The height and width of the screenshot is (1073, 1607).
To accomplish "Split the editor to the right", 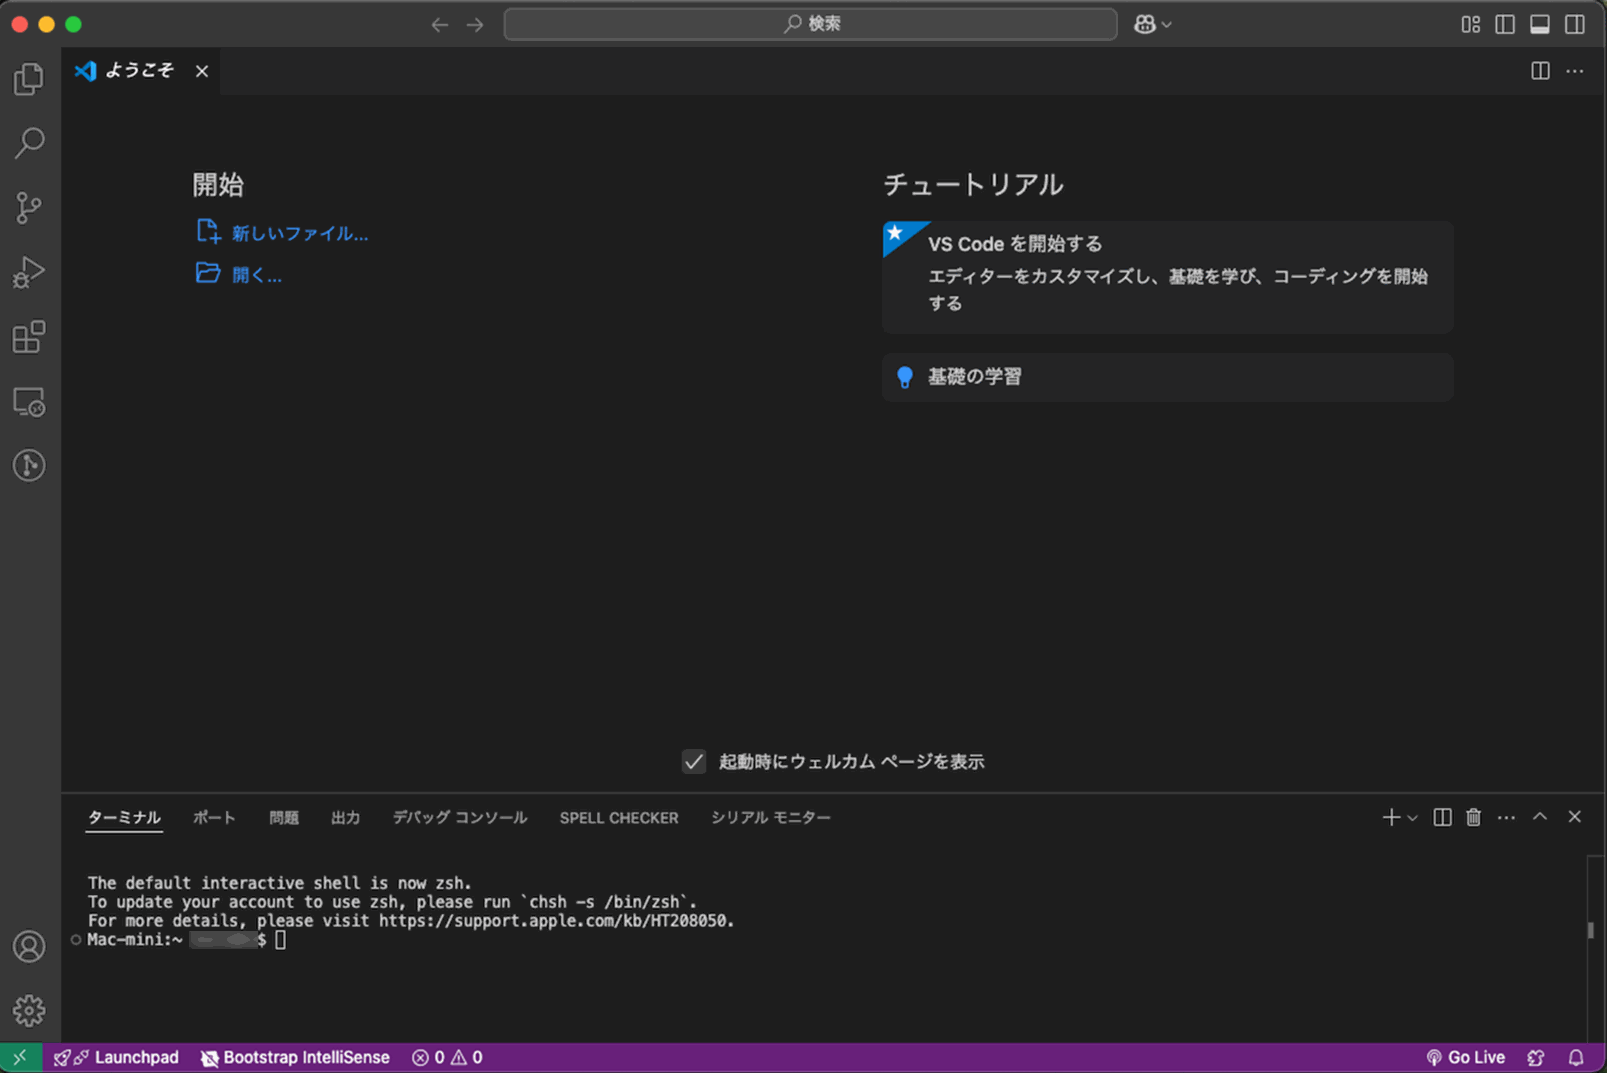I will [1540, 71].
